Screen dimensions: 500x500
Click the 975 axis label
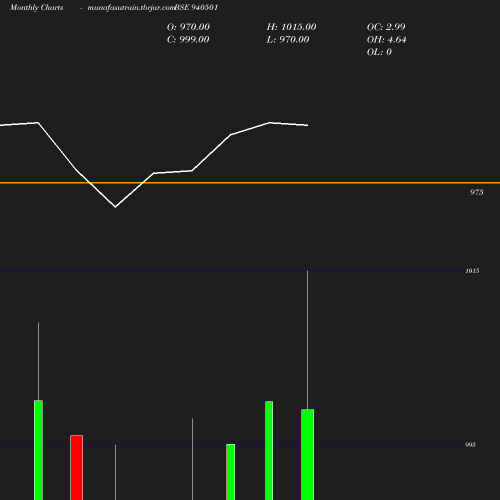[x=477, y=192]
